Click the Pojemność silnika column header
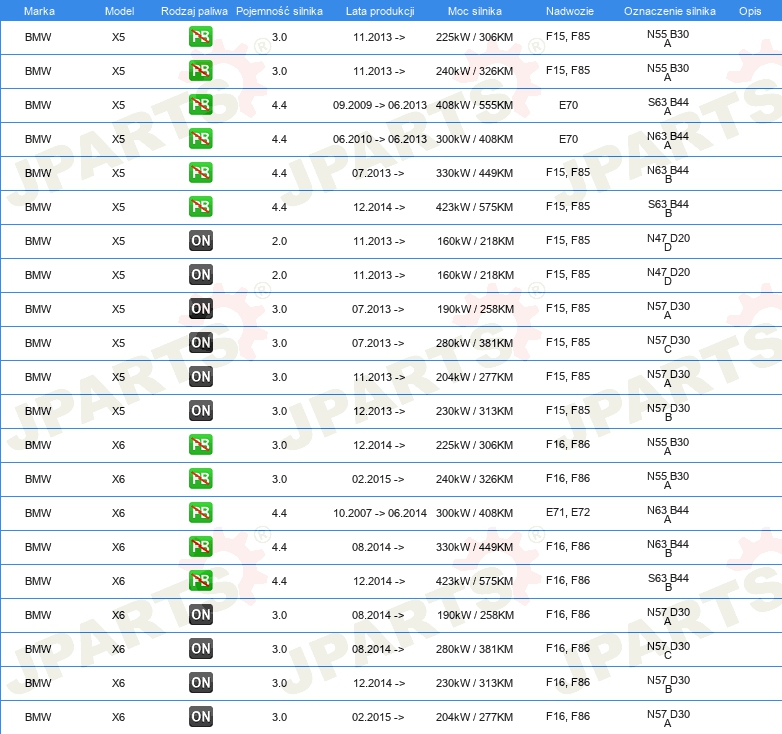The image size is (782, 734). coord(279,11)
